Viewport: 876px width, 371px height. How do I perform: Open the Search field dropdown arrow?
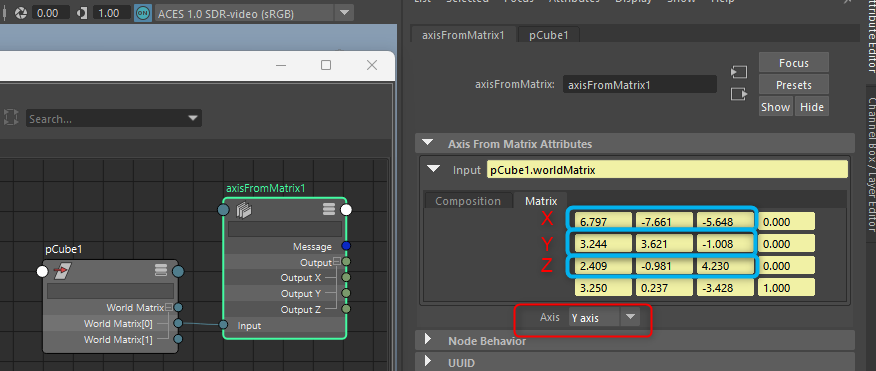click(x=194, y=118)
